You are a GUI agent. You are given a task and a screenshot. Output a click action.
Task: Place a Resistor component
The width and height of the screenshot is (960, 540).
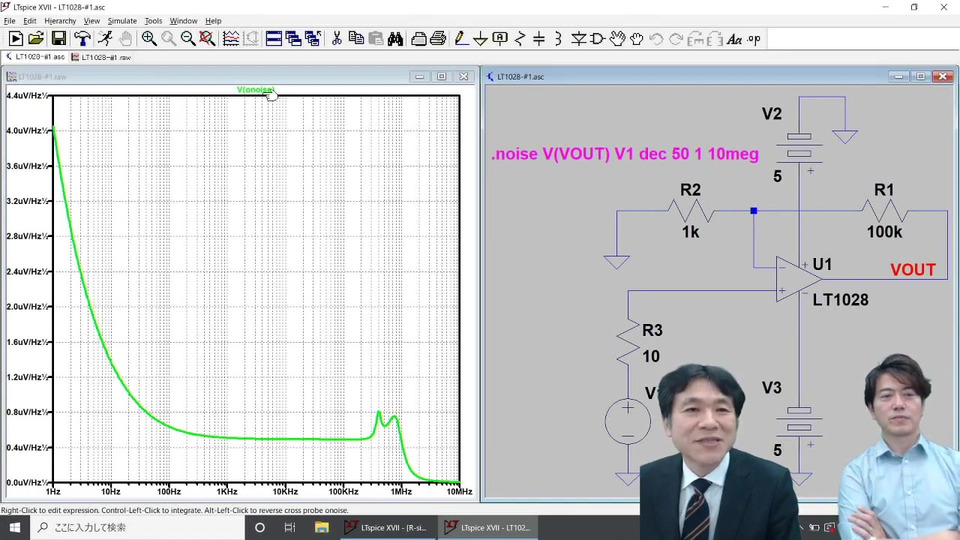(520, 39)
